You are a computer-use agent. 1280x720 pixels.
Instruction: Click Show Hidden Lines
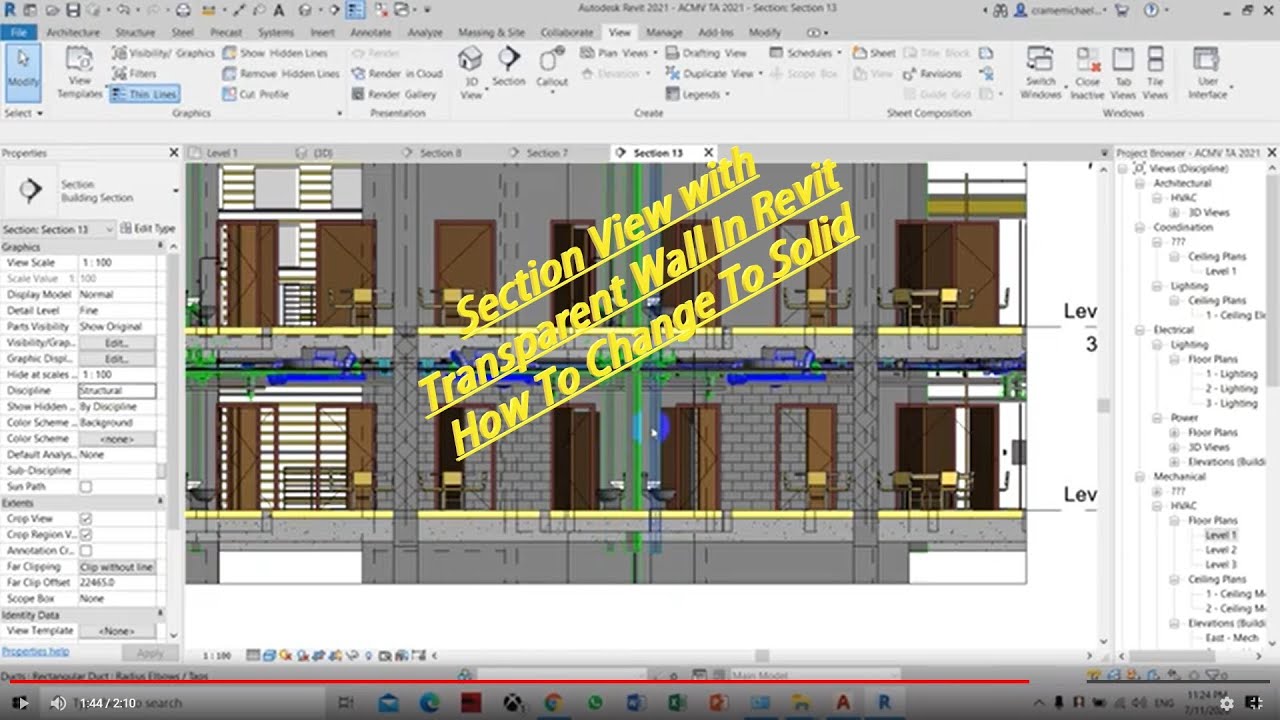click(275, 53)
